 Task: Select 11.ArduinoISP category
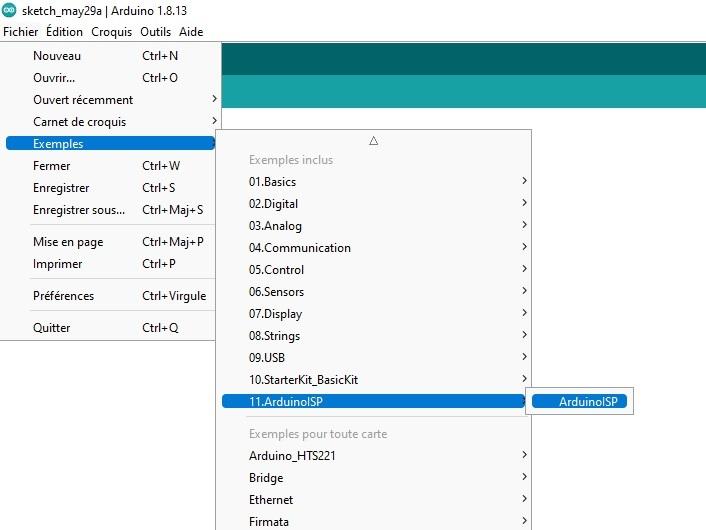coord(374,402)
